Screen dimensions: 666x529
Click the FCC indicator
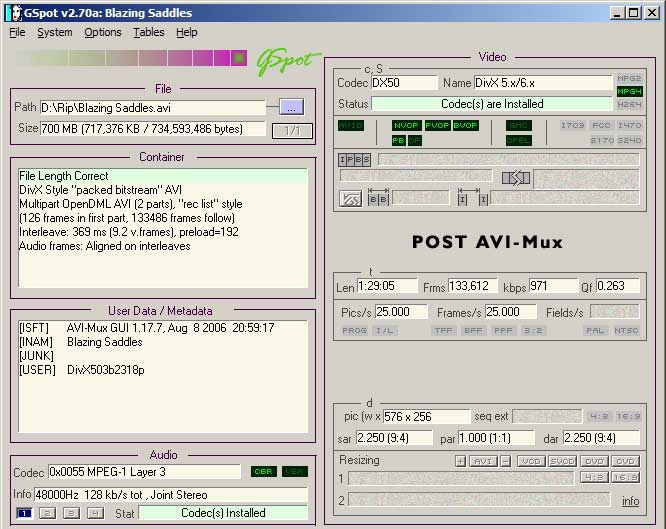click(601, 125)
